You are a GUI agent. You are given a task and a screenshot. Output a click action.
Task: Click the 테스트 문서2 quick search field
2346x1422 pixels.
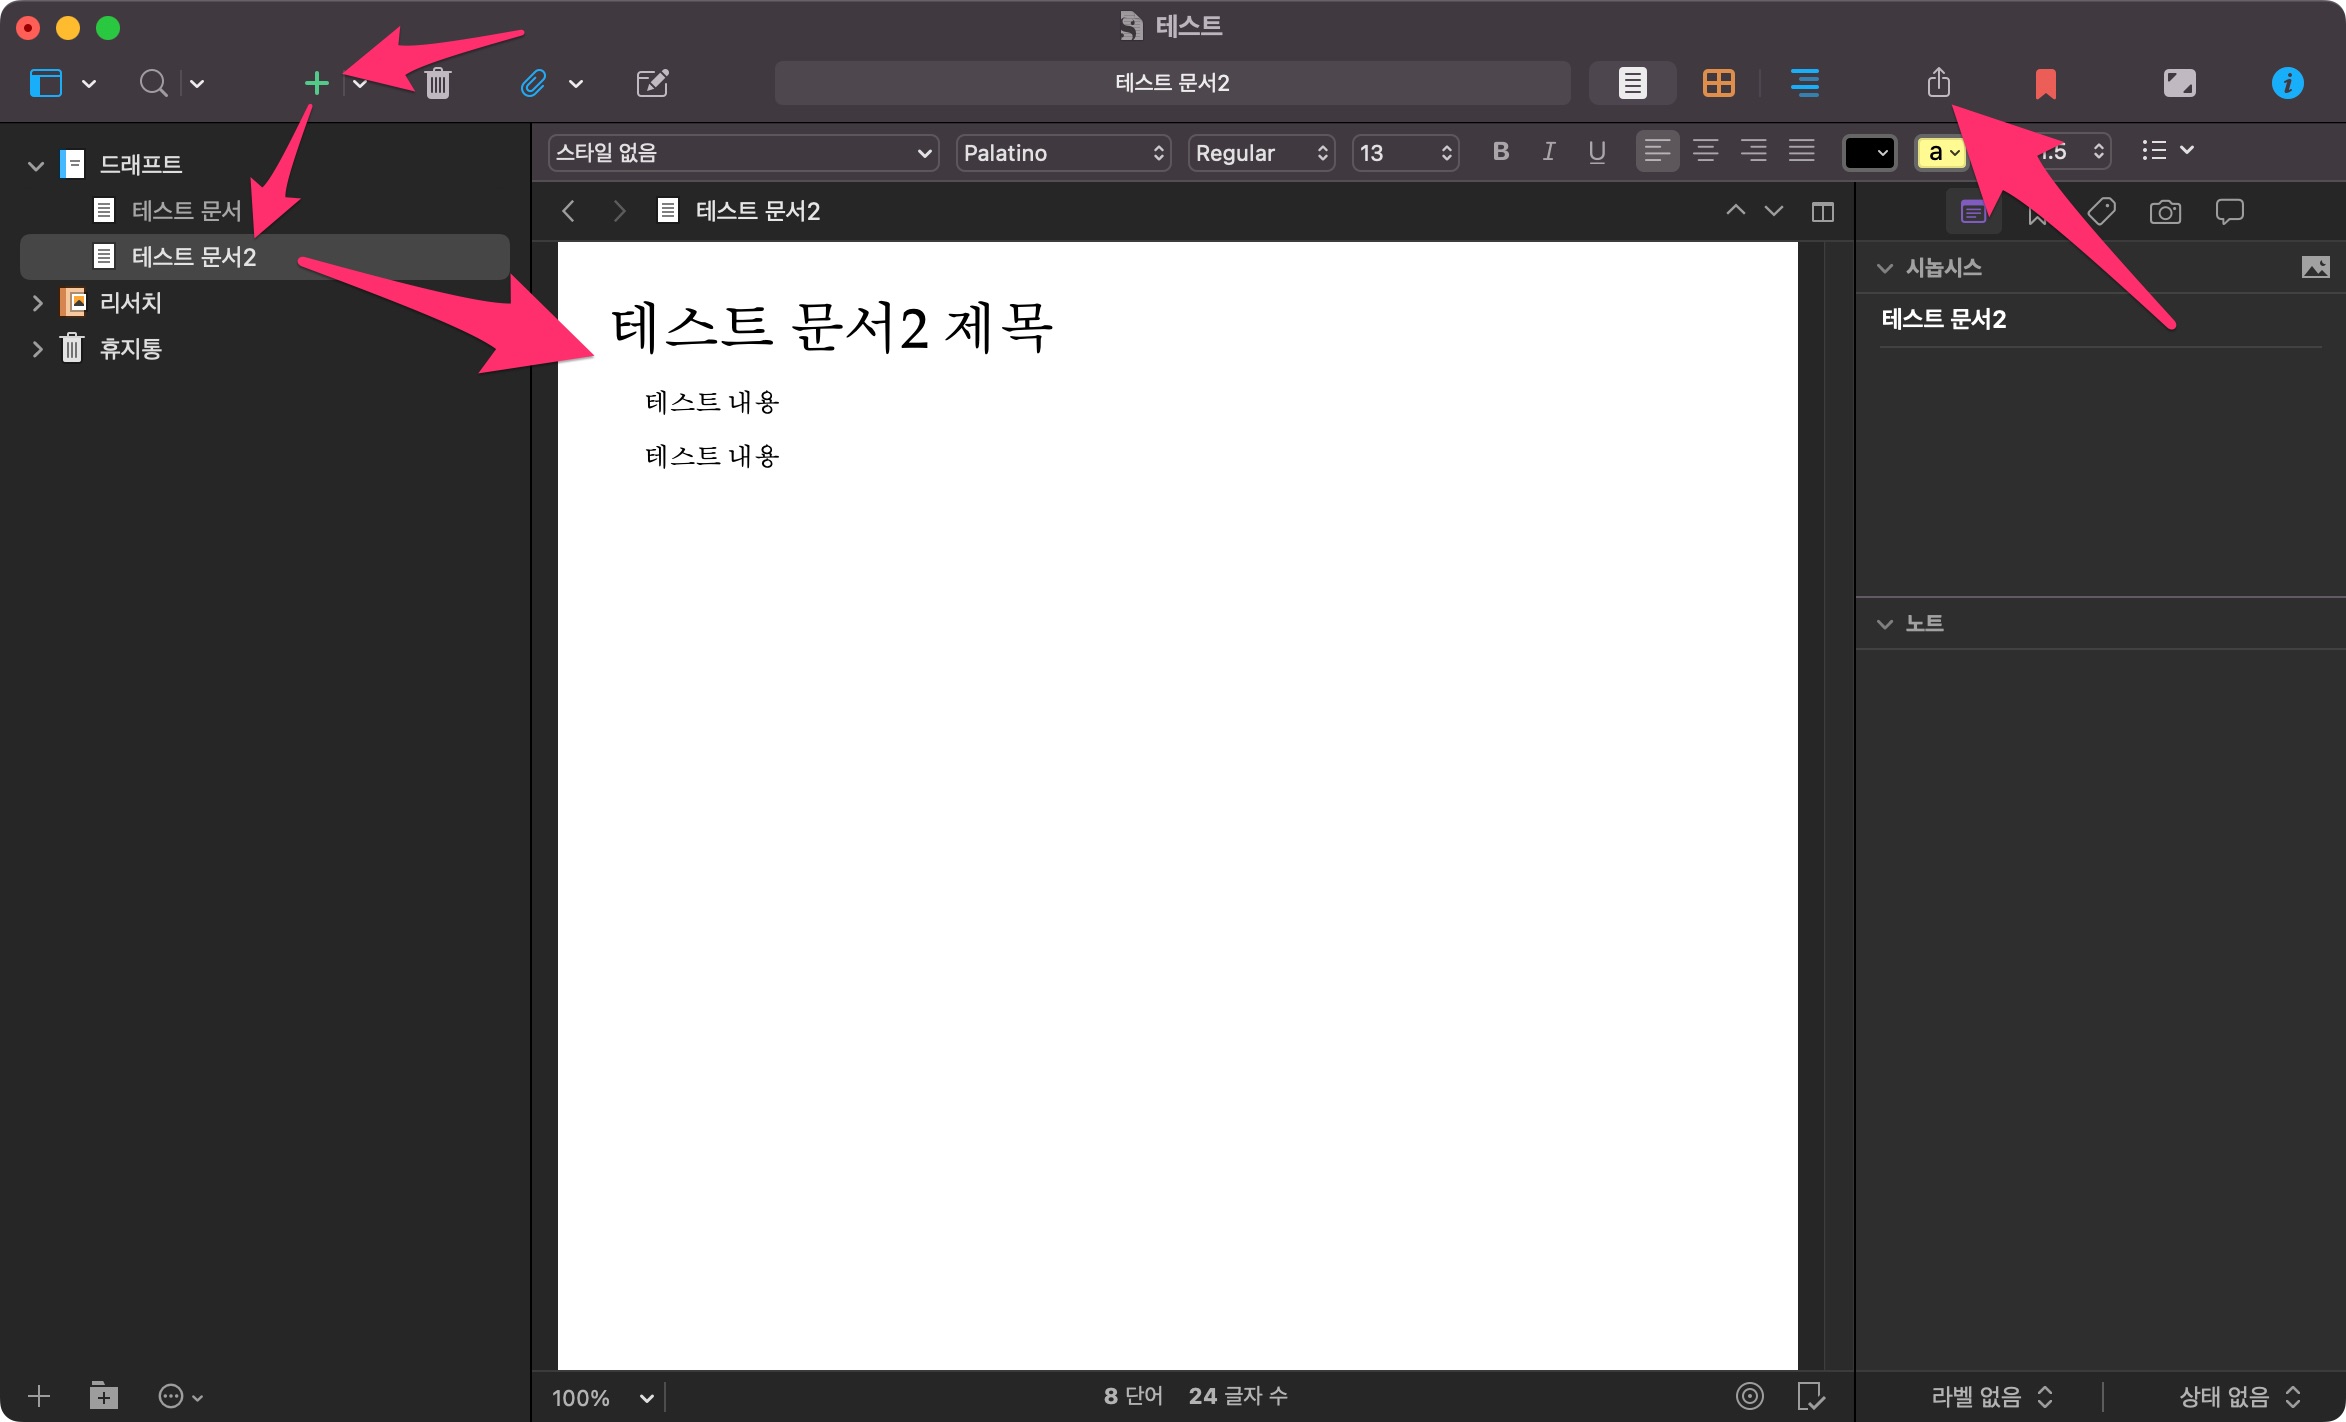click(1172, 83)
